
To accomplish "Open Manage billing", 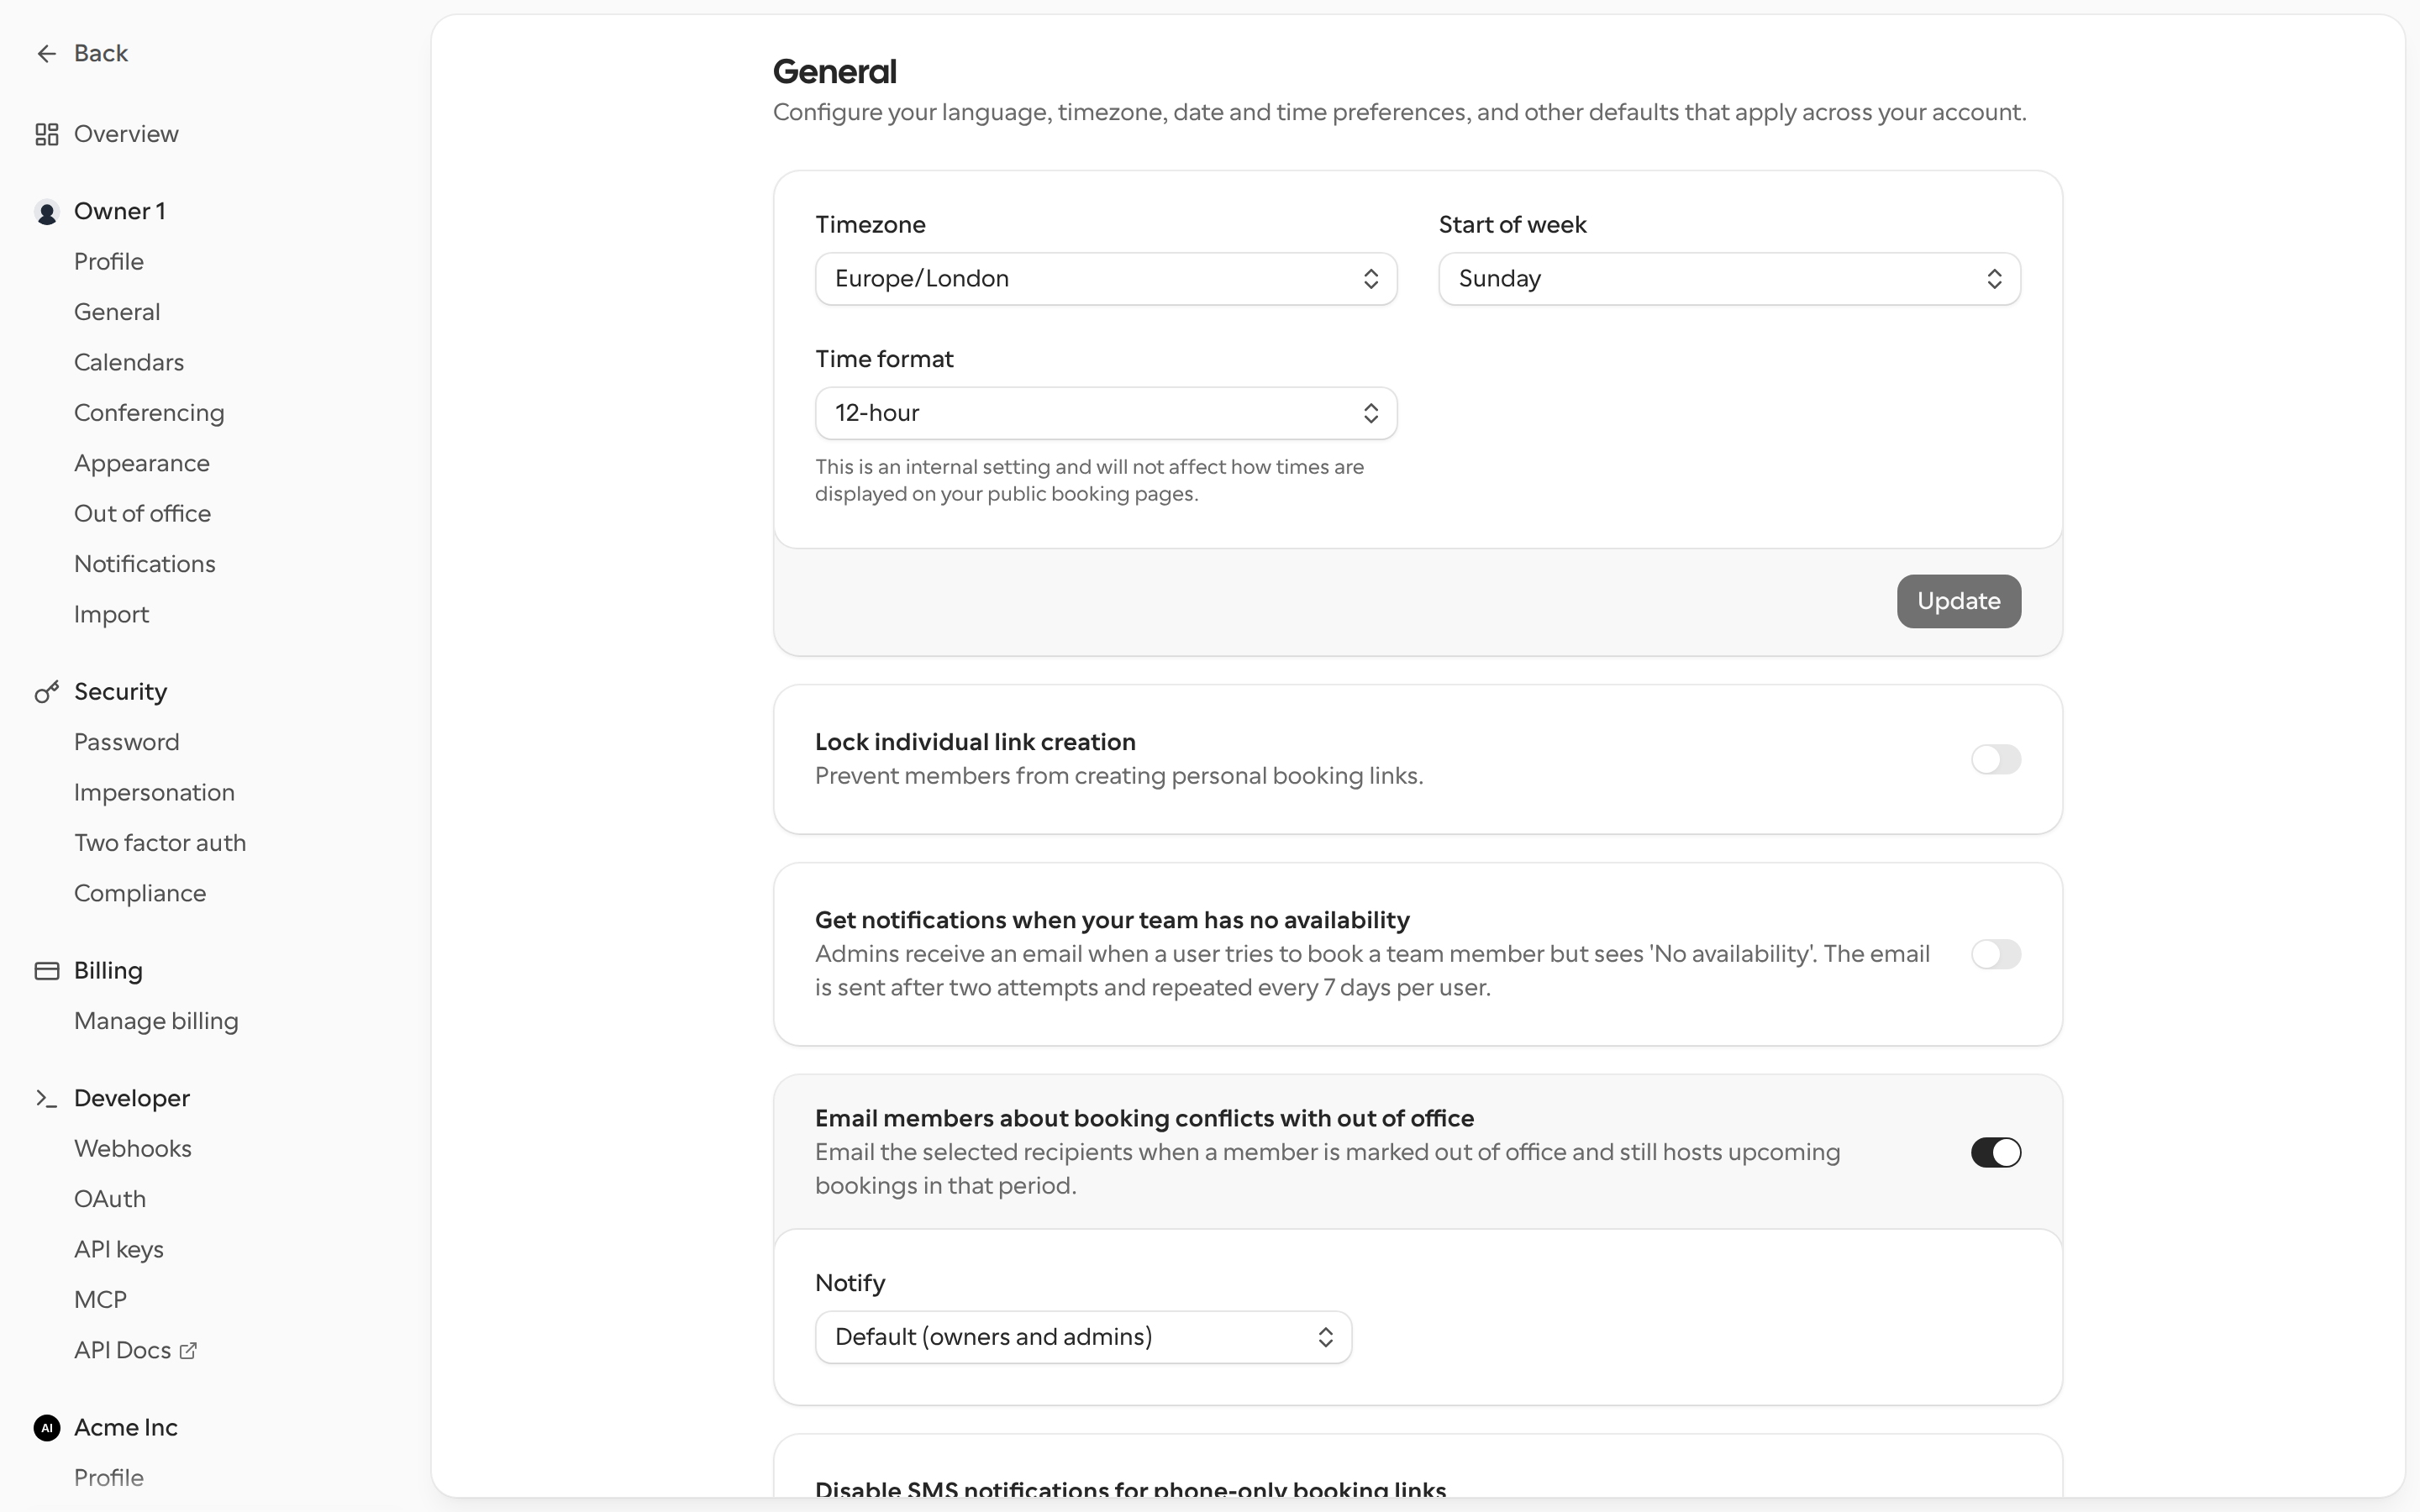I will [x=156, y=1021].
